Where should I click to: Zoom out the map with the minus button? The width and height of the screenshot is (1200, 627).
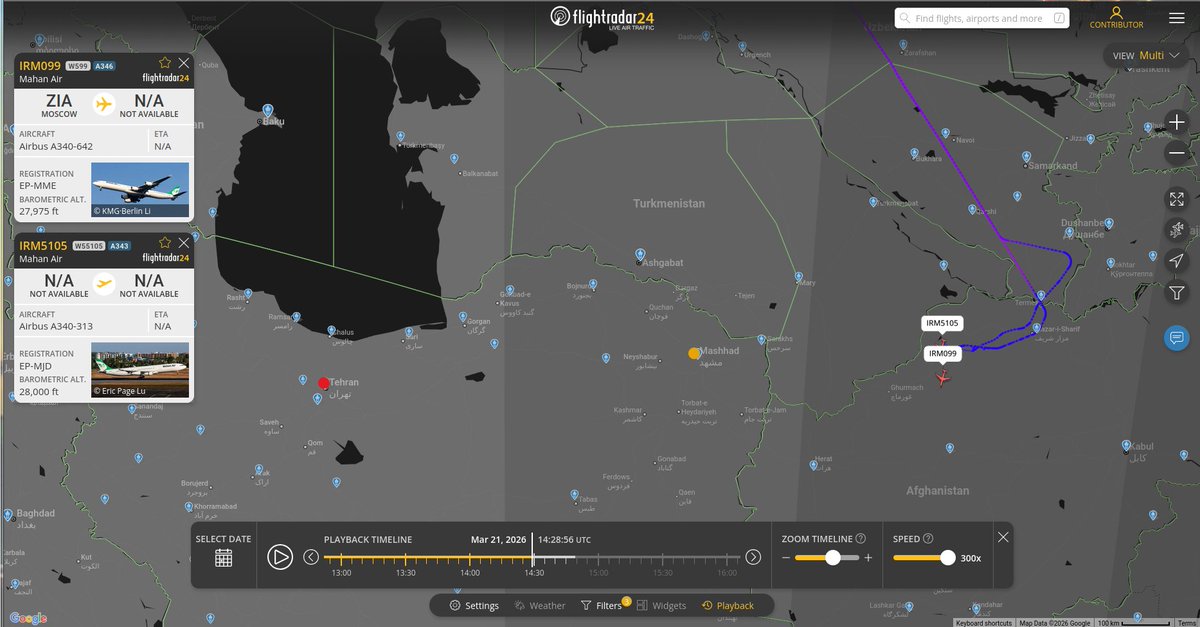(x=1176, y=153)
